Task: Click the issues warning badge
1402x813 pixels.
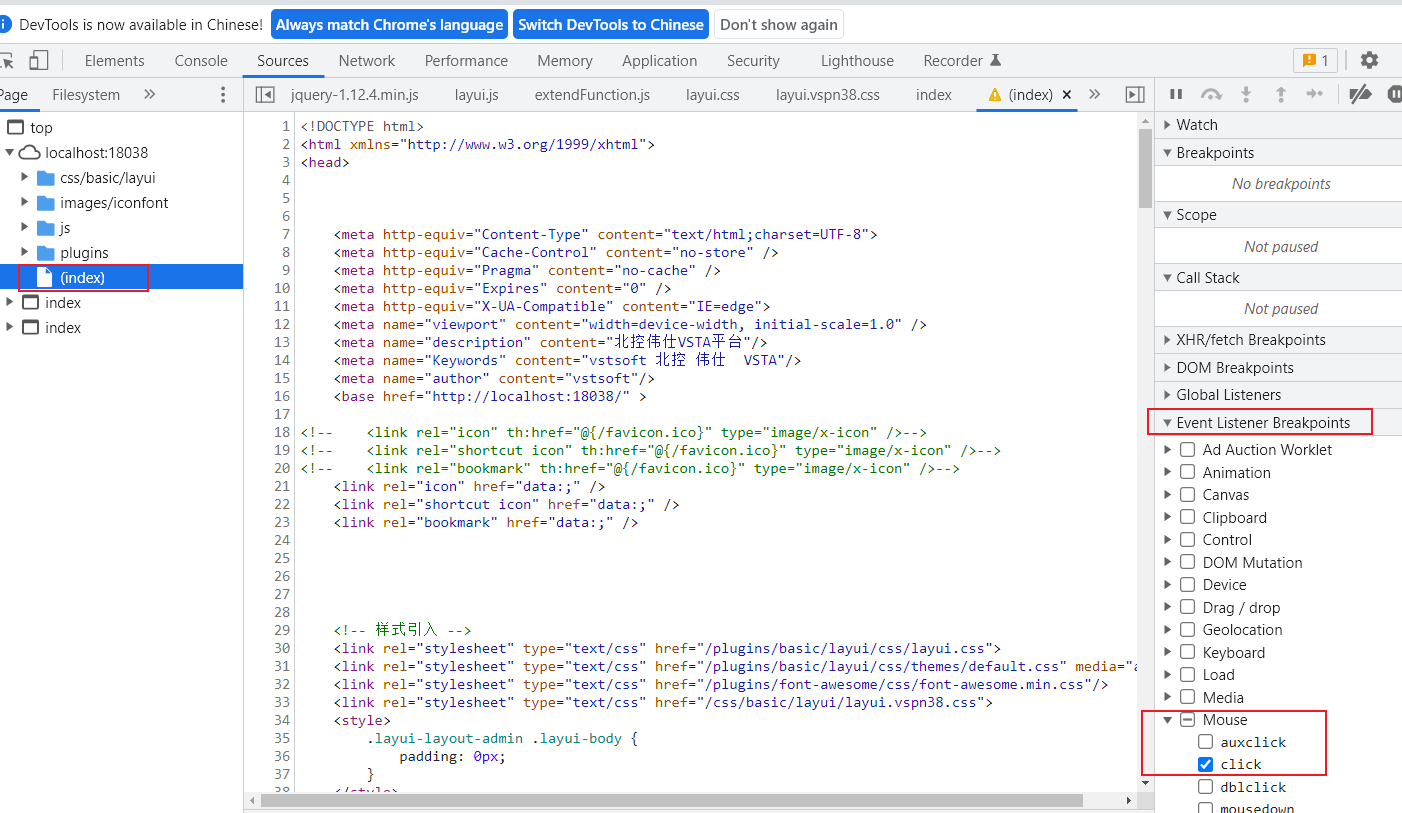Action: coord(1315,60)
